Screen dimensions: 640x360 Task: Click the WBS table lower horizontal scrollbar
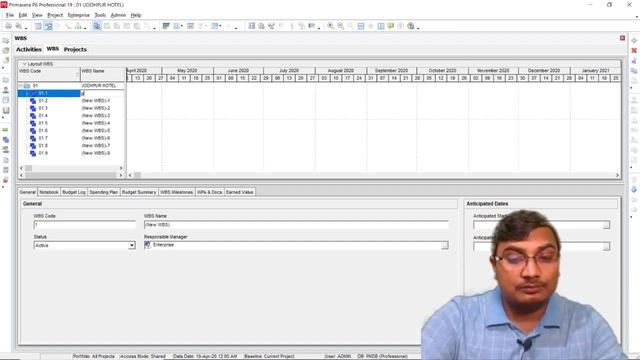pos(71,175)
